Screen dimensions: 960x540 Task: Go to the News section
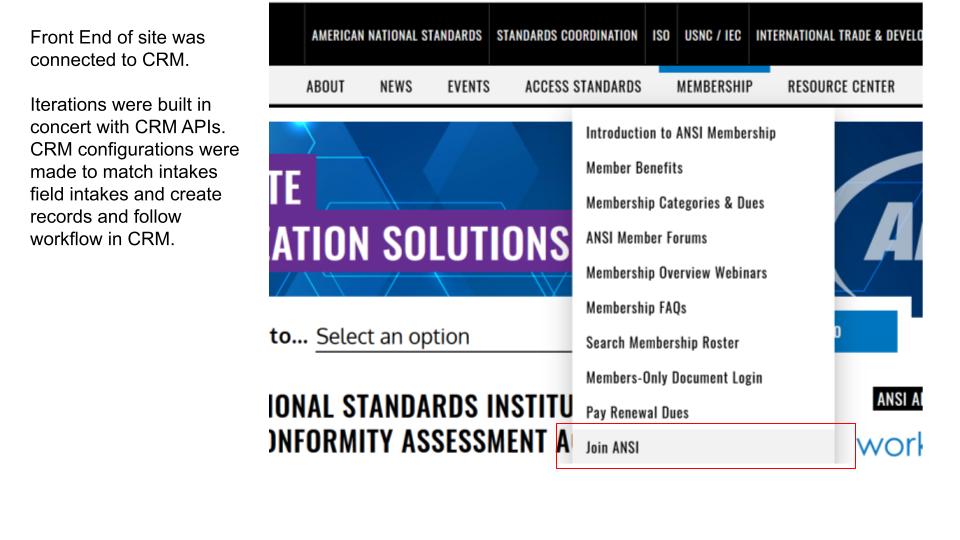tap(396, 87)
